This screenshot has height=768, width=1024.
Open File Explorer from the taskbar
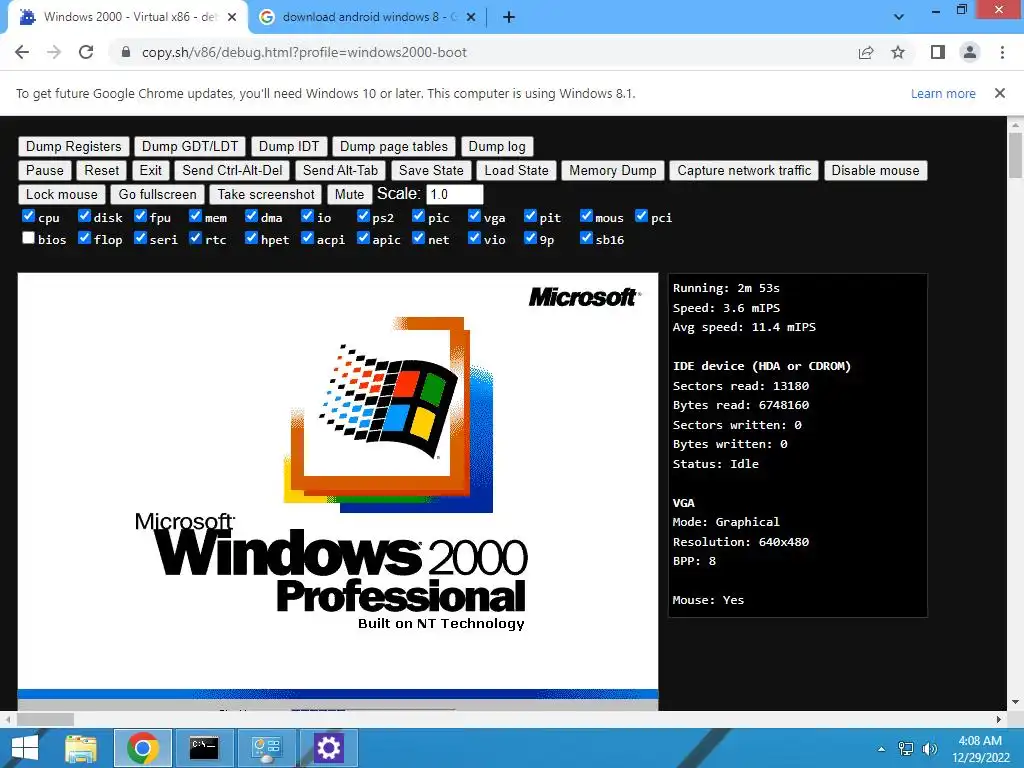pos(81,748)
